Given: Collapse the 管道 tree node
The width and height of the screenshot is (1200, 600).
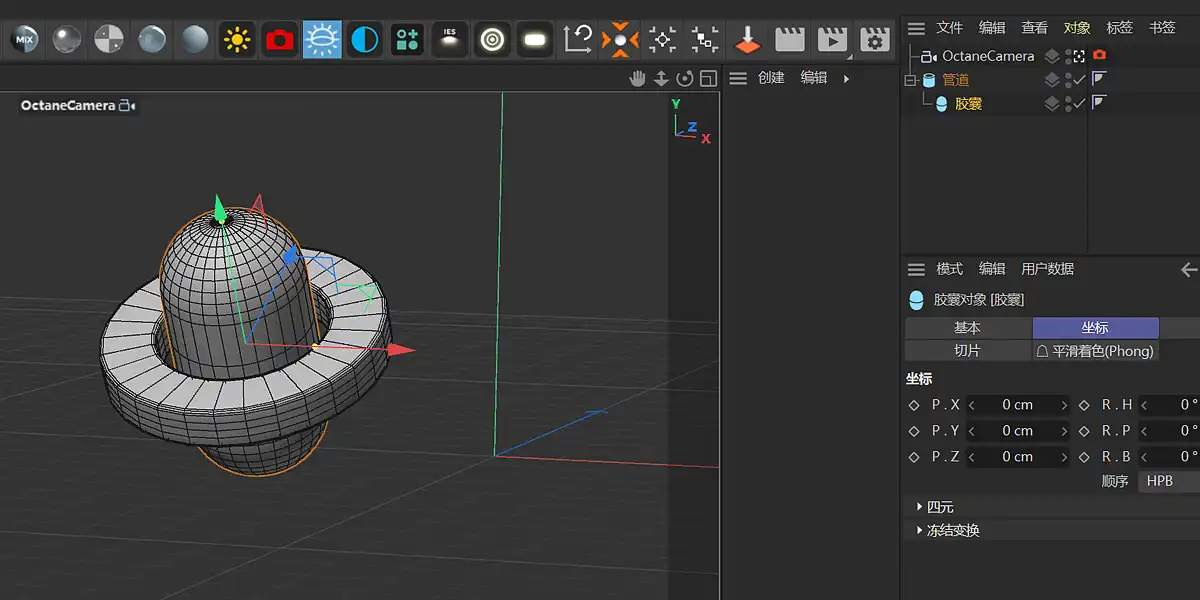Looking at the screenshot, I should (911, 80).
